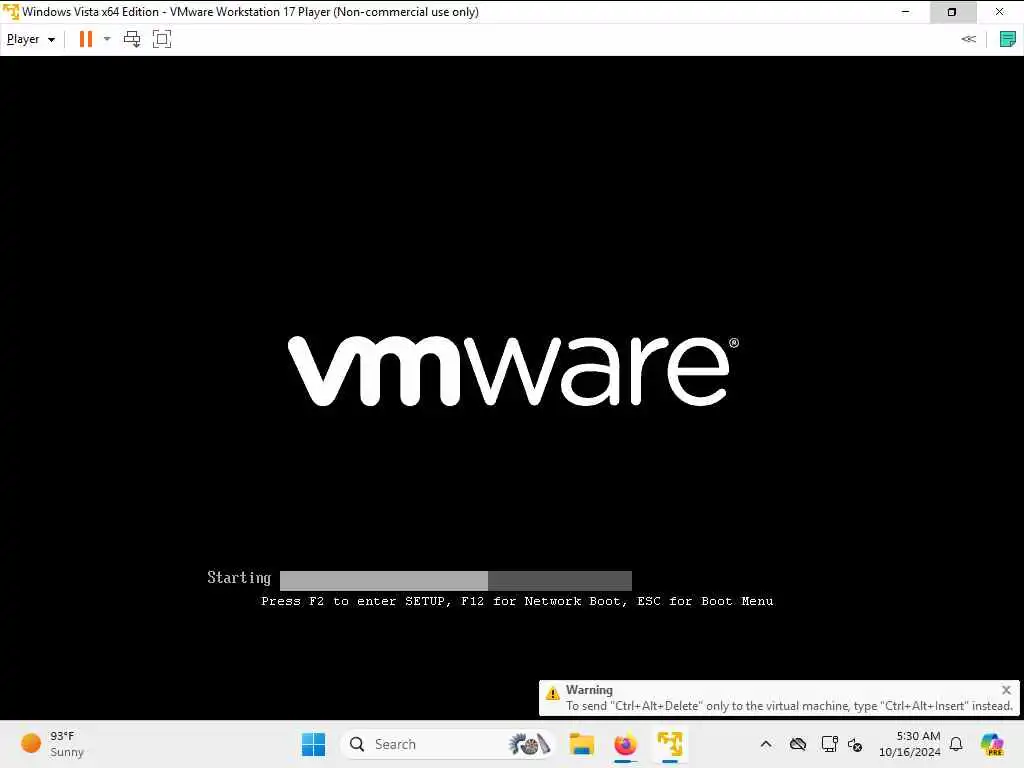The height and width of the screenshot is (768, 1024).
Task: Minimize the VMware Player window
Action: (x=905, y=12)
